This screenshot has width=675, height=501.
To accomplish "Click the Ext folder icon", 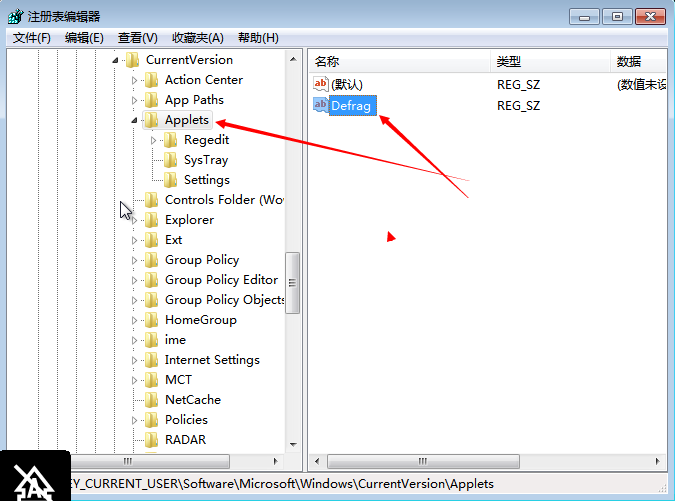I will tap(151, 240).
